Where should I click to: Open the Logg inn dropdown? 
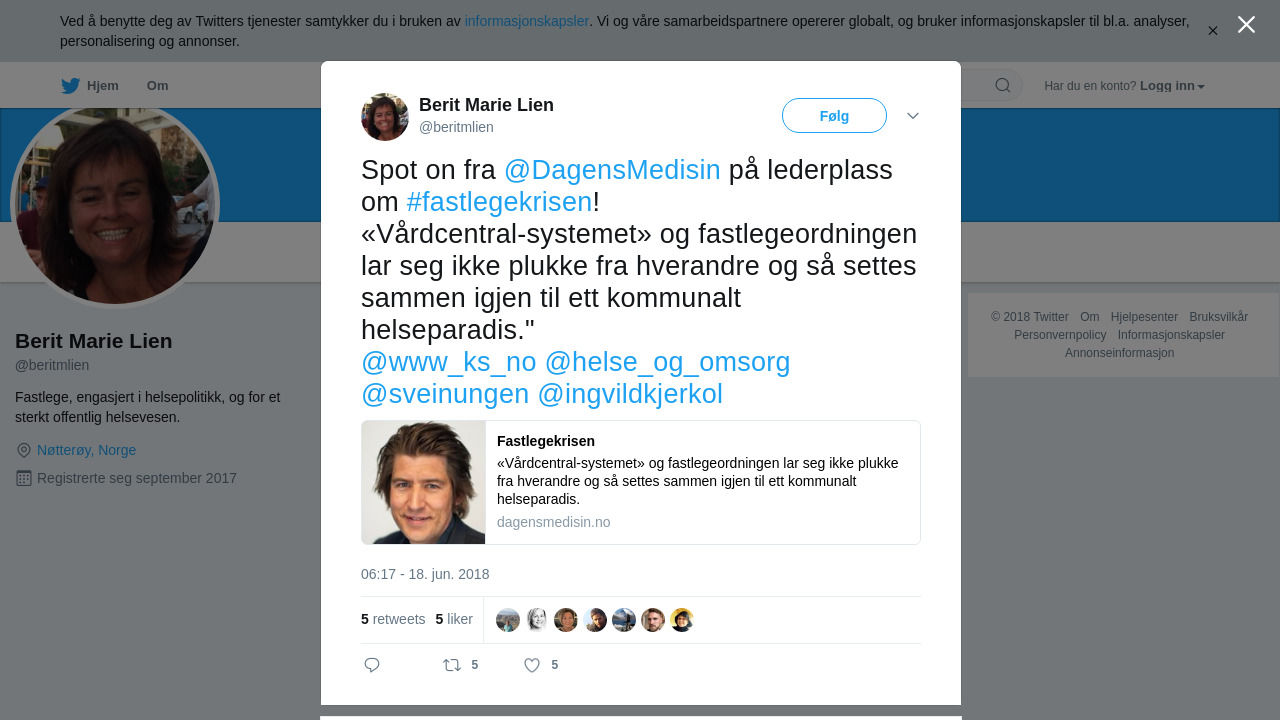pyautogui.click(x=1172, y=86)
